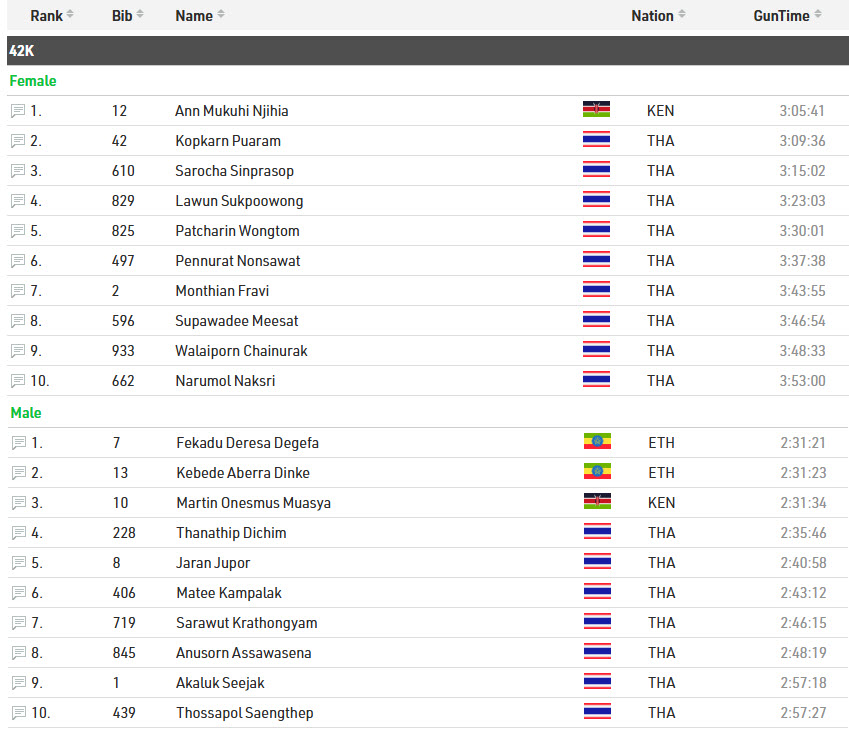Screen dimensions: 849x731
Task: Open comment icon for Ann Mukuhi Njihia
Action: [x=18, y=111]
